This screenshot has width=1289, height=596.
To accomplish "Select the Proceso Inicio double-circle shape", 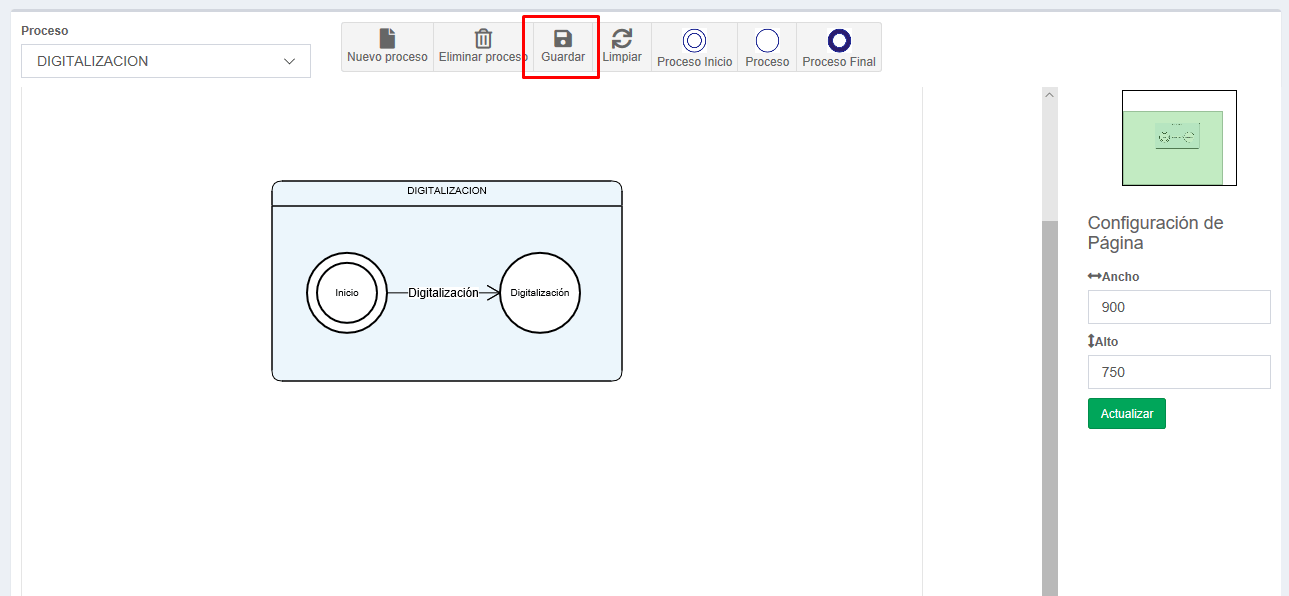I will 694,40.
